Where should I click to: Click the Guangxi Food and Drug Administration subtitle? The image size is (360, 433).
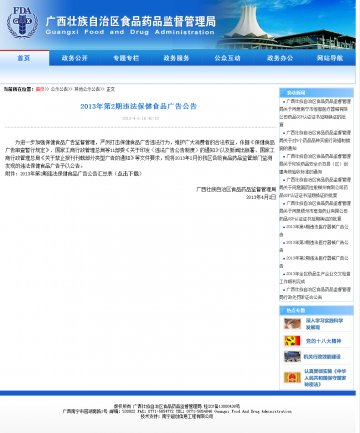tap(130, 32)
